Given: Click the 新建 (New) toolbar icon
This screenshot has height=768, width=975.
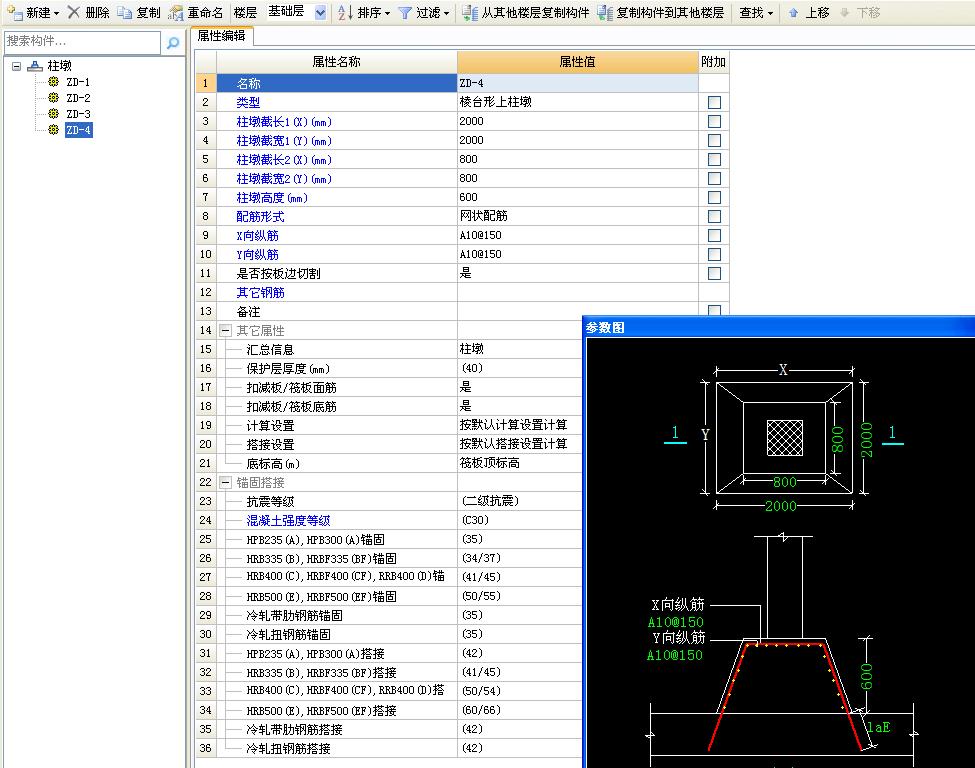Looking at the screenshot, I should point(14,13).
